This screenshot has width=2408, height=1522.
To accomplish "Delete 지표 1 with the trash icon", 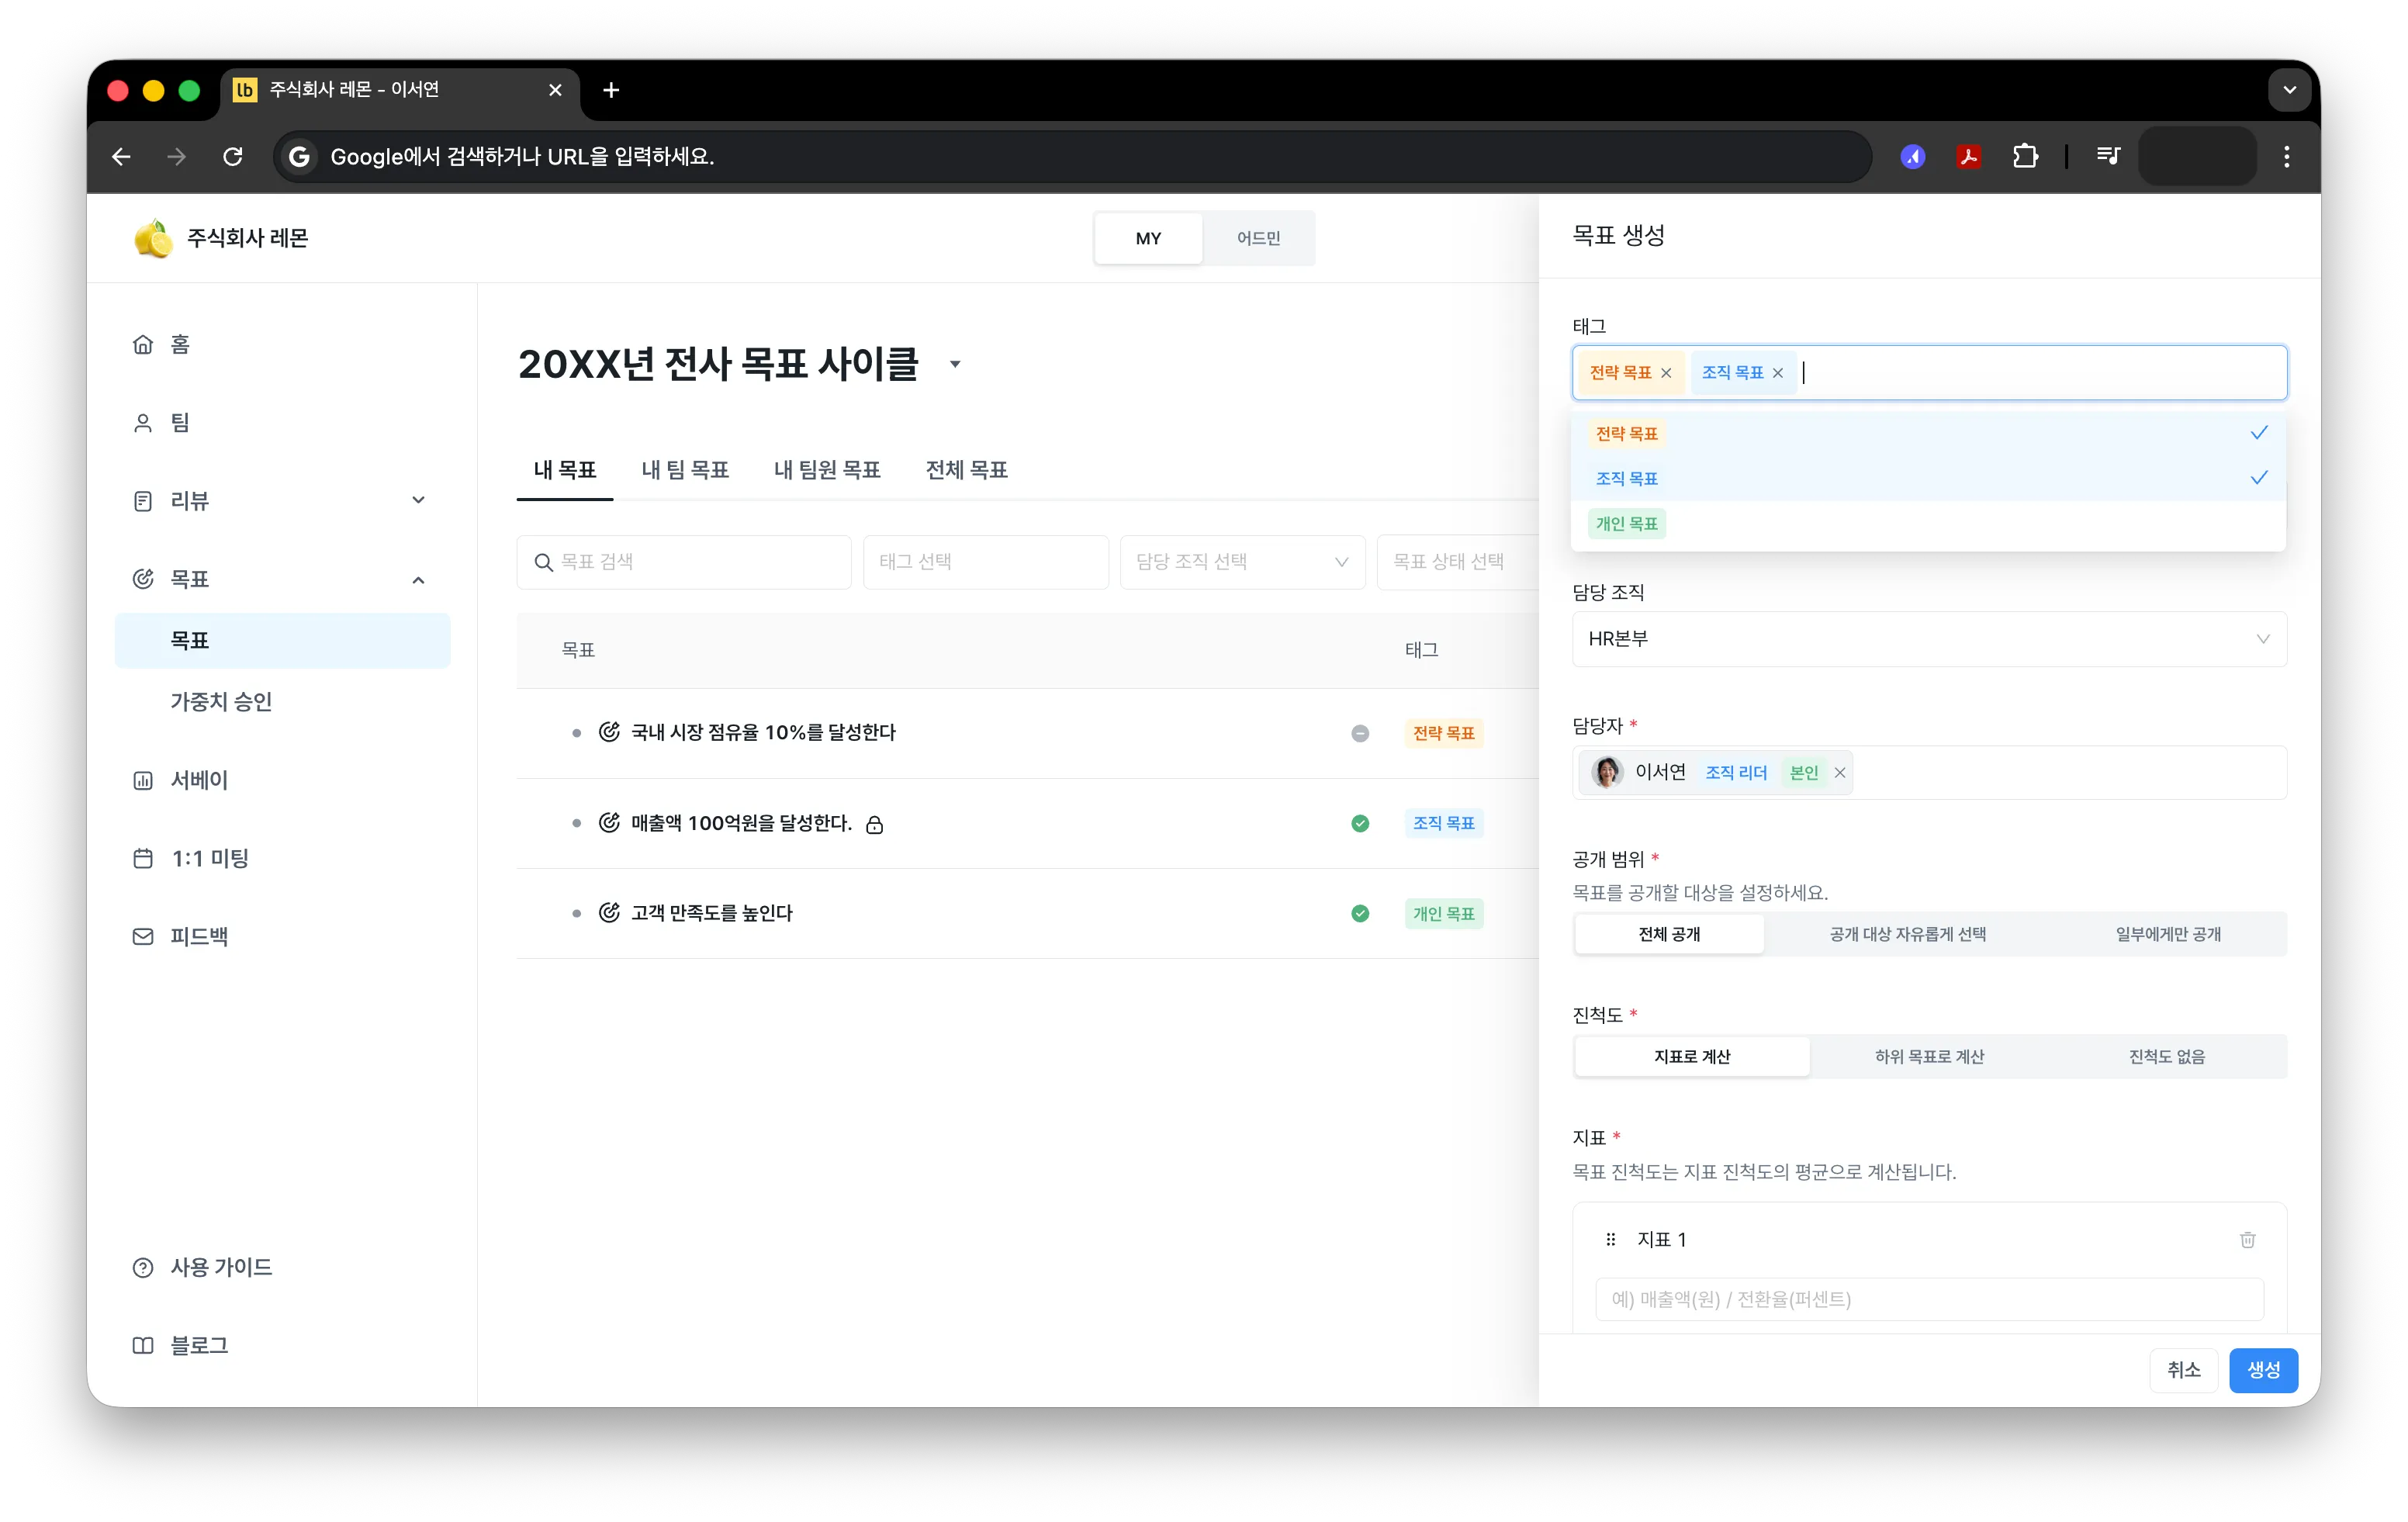I will (2247, 1240).
